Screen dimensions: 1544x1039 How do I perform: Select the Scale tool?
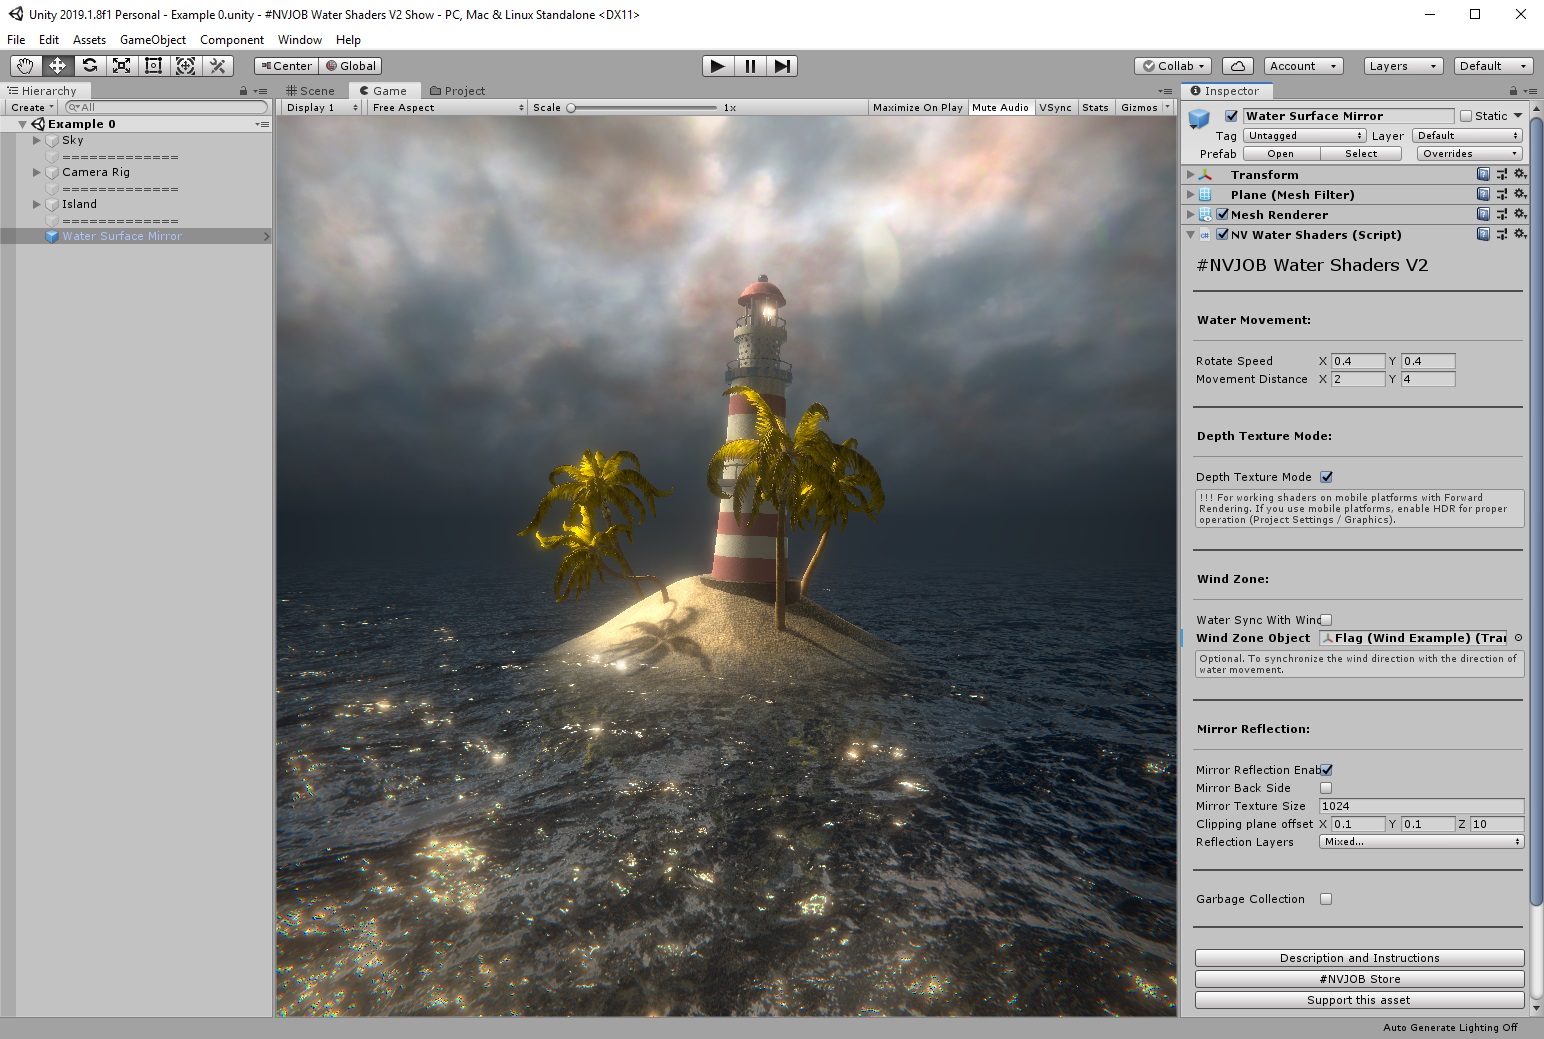pyautogui.click(x=121, y=66)
